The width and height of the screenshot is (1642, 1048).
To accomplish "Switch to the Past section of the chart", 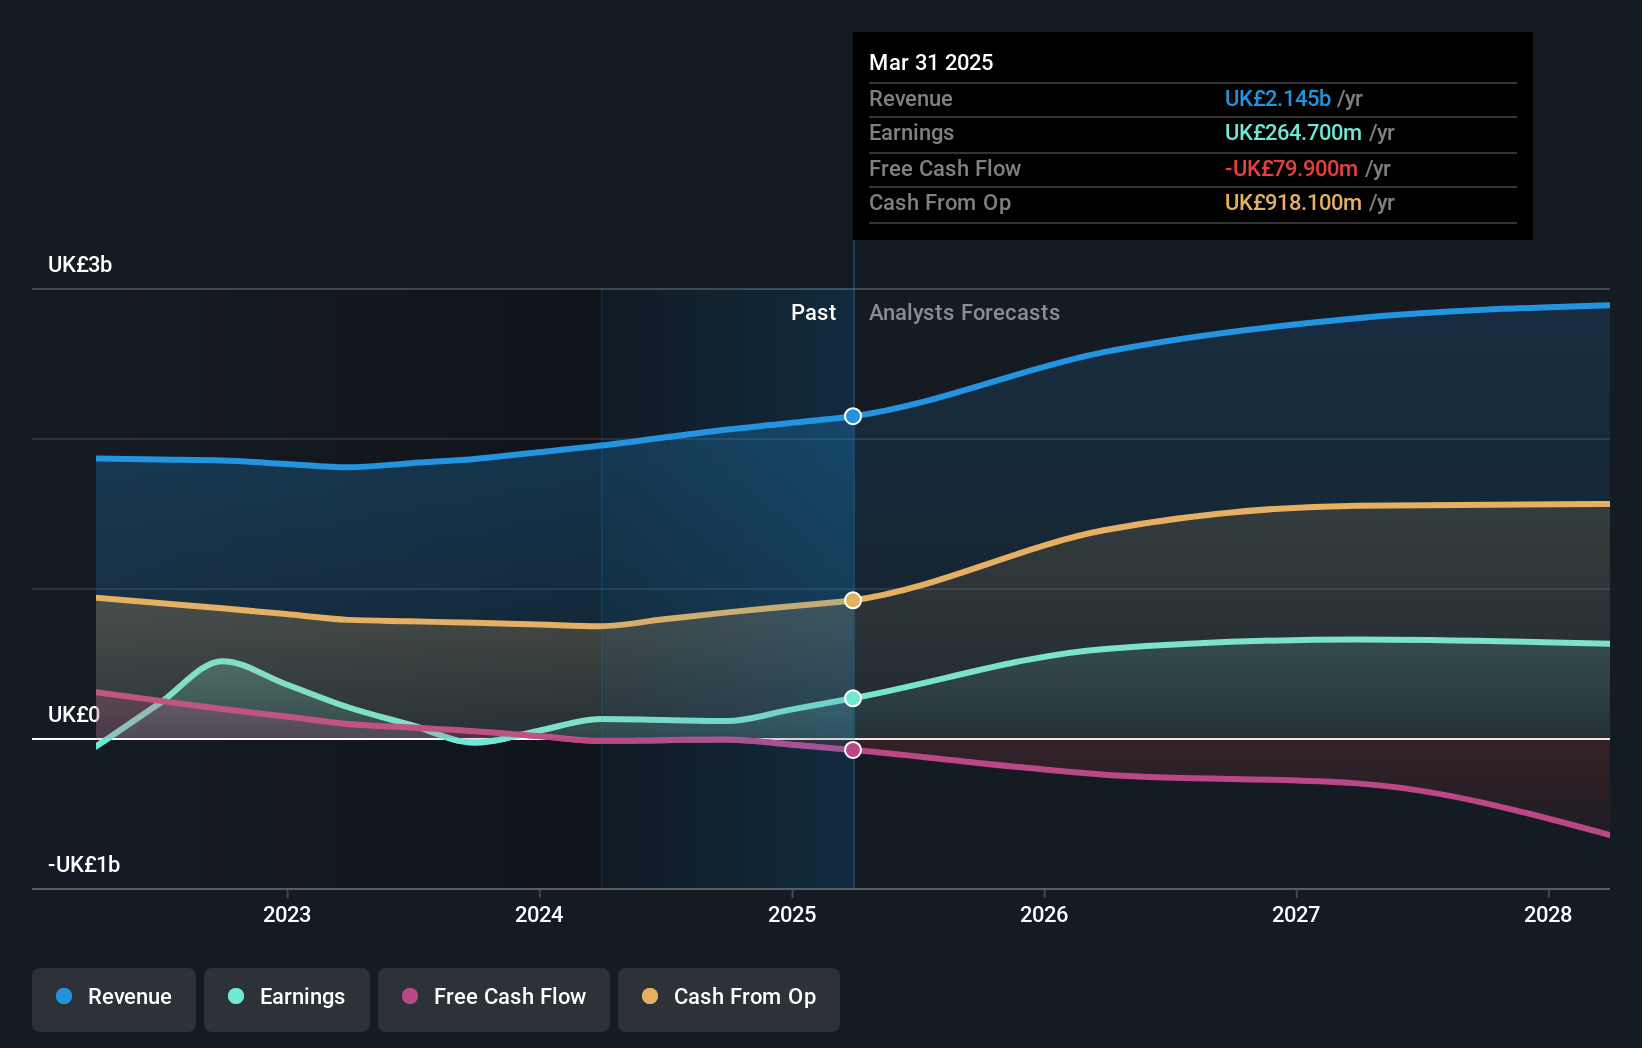I will 813,312.
